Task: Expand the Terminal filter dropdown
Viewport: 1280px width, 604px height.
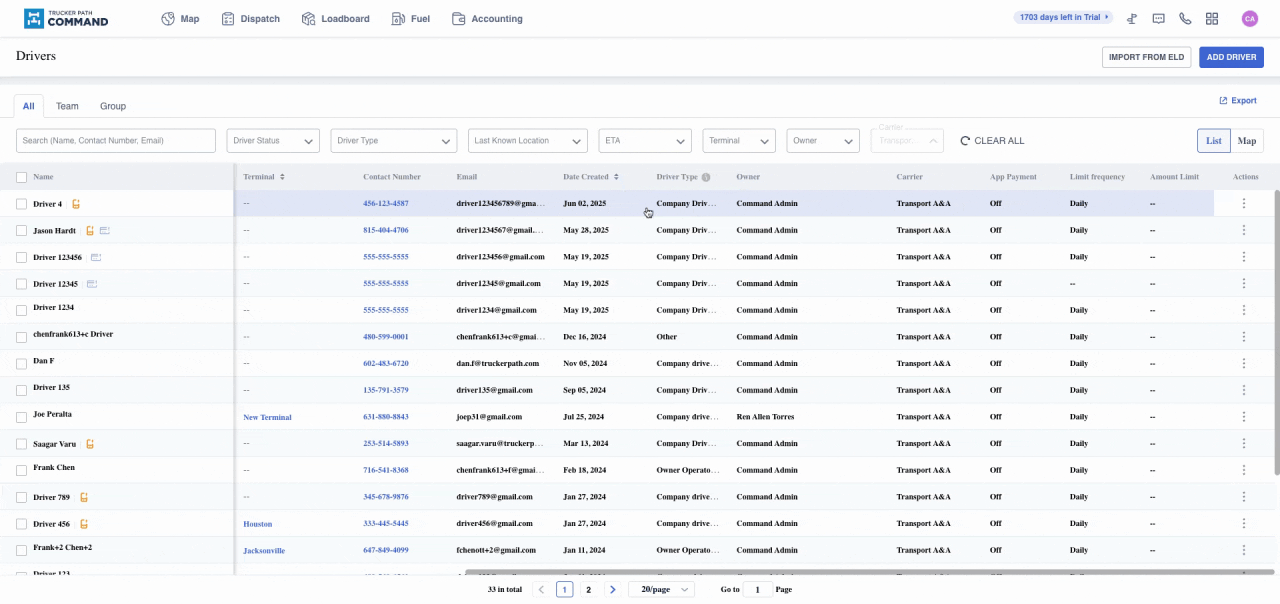Action: point(739,141)
